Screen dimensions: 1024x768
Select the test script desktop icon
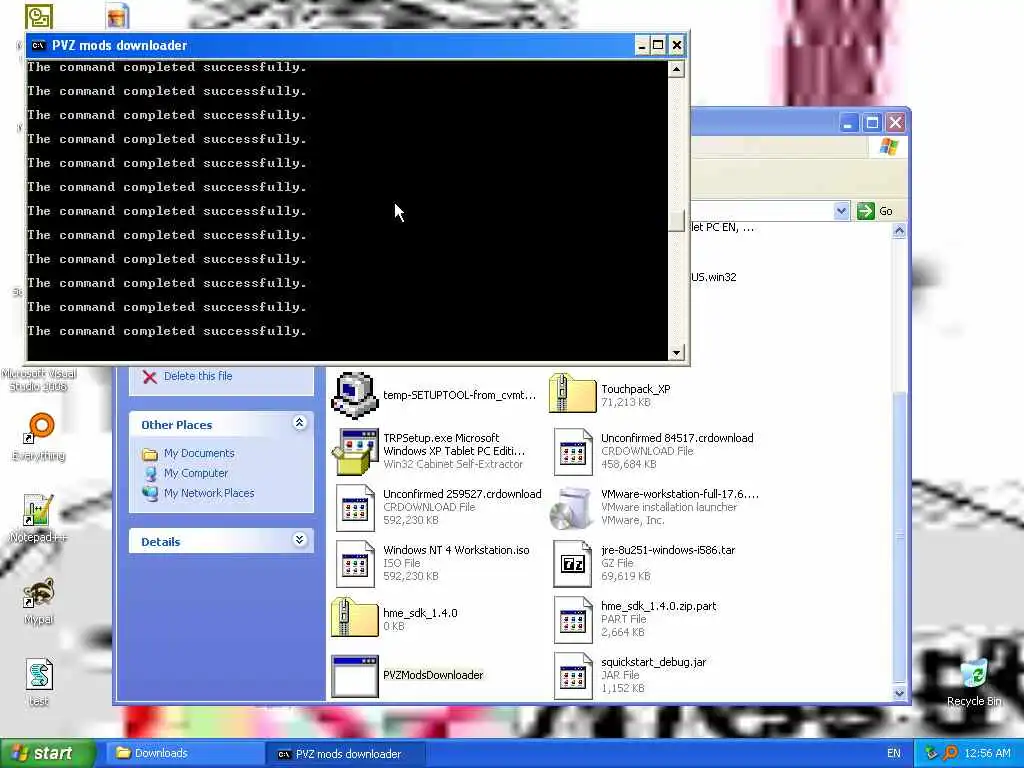[39, 675]
